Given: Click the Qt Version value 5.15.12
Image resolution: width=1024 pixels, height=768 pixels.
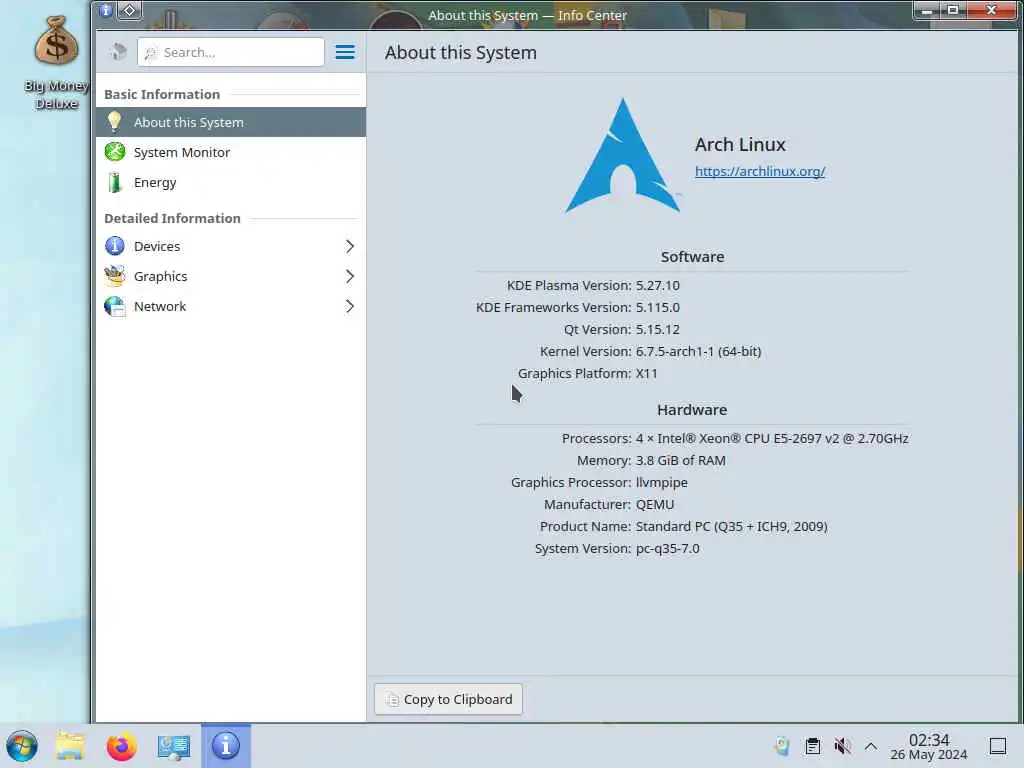Looking at the screenshot, I should click(658, 329).
